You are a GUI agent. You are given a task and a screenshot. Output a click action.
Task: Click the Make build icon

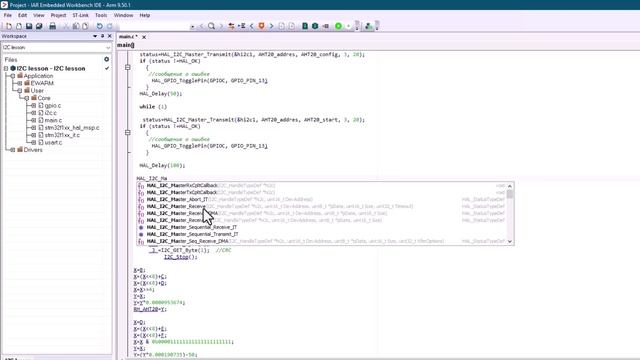coord(315,26)
